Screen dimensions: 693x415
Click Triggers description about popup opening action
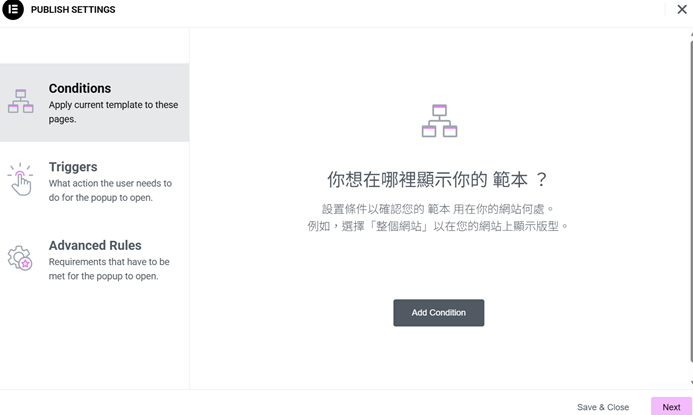[x=110, y=190]
